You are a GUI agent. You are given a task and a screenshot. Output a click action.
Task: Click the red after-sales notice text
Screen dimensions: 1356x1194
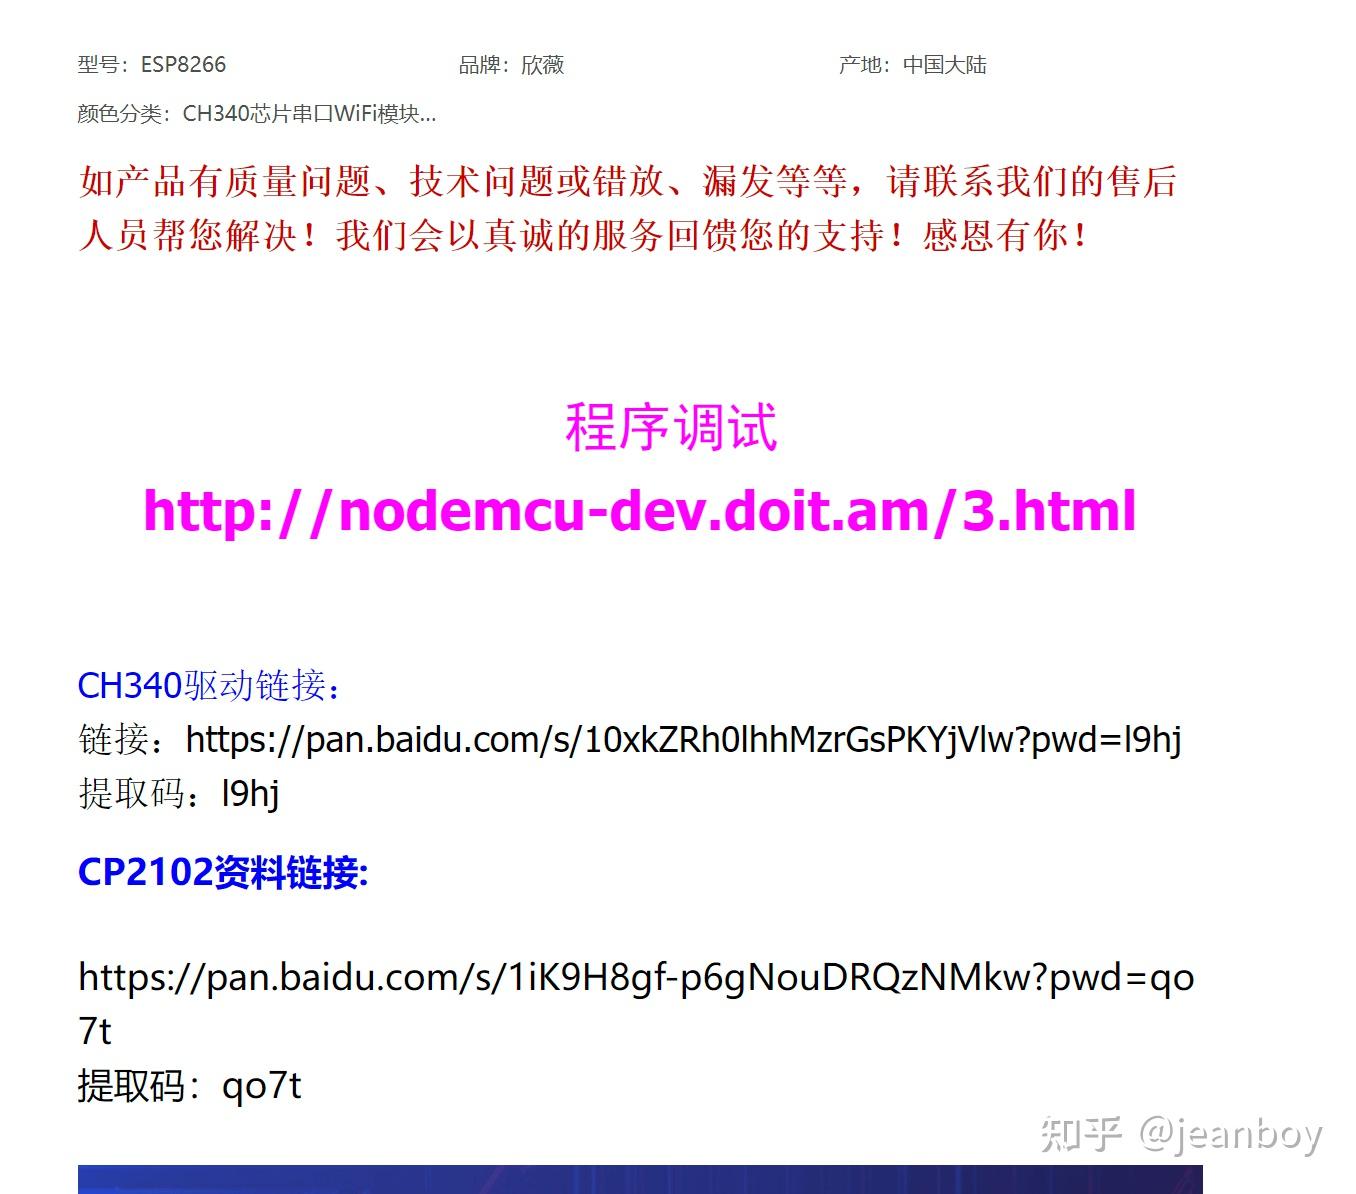coord(628,208)
